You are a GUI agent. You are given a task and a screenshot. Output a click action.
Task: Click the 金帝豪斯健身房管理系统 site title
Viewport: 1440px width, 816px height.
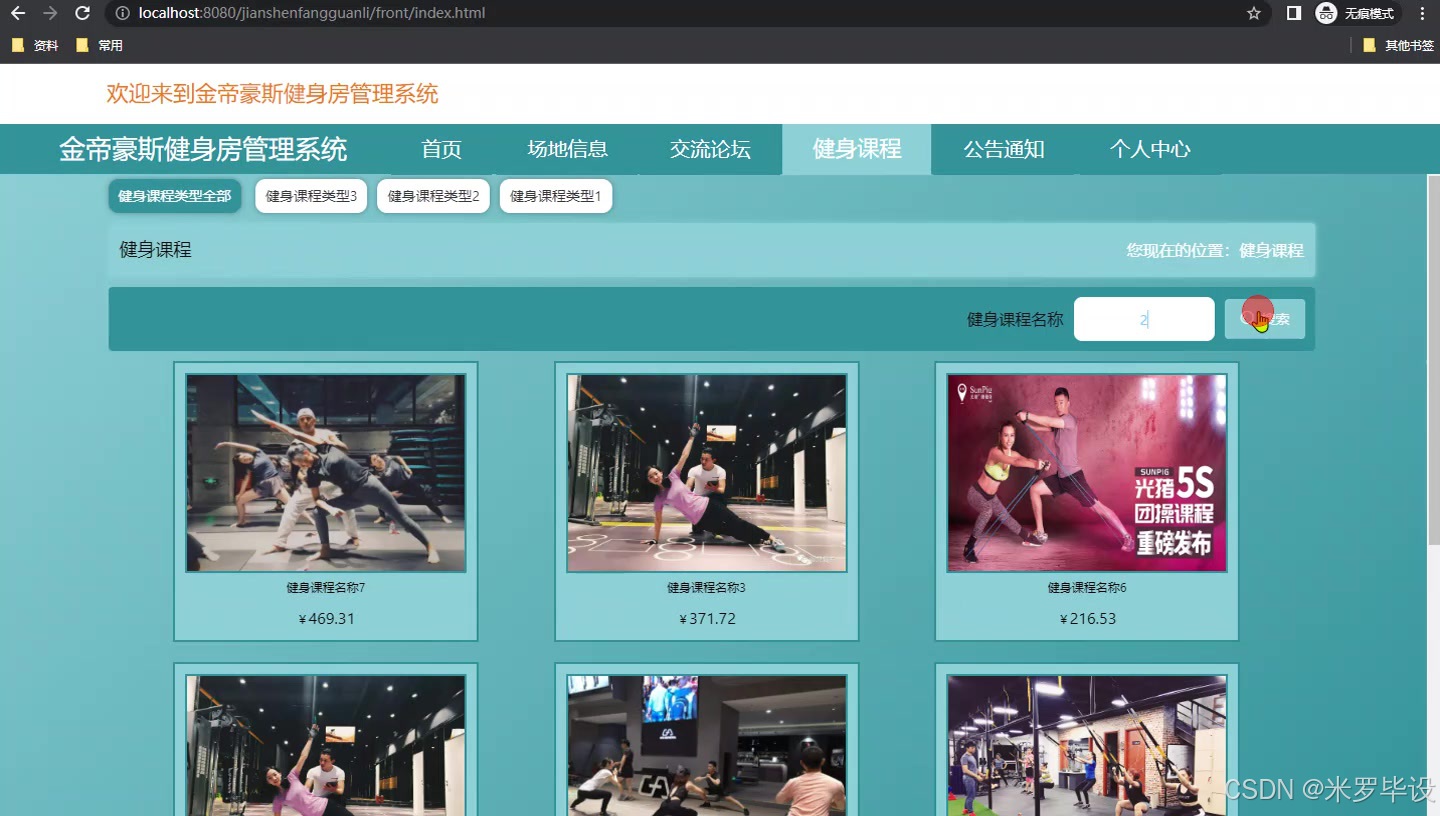(x=203, y=150)
